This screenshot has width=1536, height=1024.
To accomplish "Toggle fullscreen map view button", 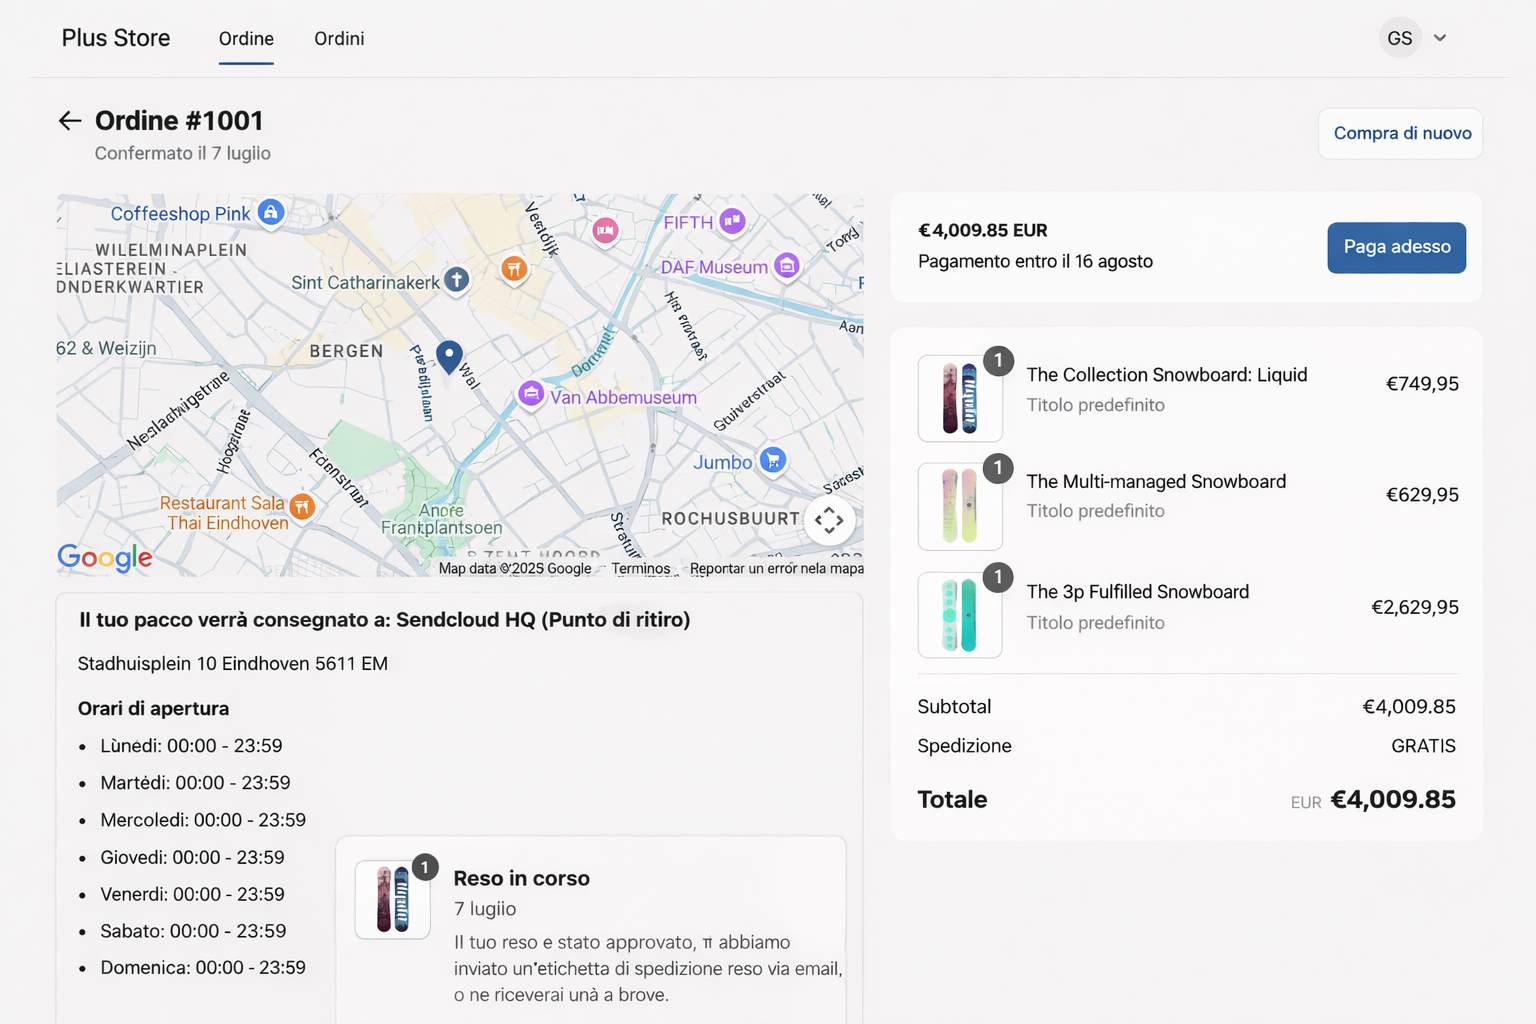I will click(x=829, y=520).
